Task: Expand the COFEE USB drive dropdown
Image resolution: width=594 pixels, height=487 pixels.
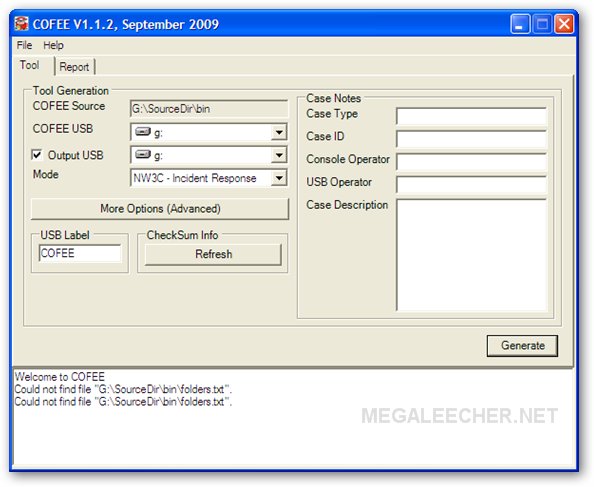Action: coord(279,132)
